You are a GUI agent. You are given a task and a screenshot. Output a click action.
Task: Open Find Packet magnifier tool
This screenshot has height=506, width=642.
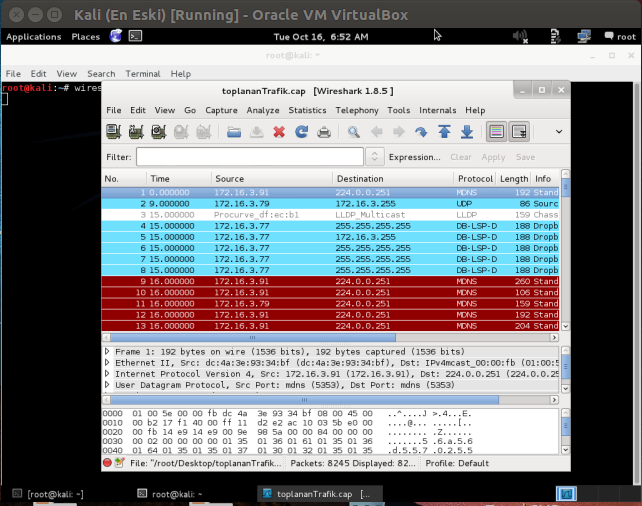click(x=354, y=132)
